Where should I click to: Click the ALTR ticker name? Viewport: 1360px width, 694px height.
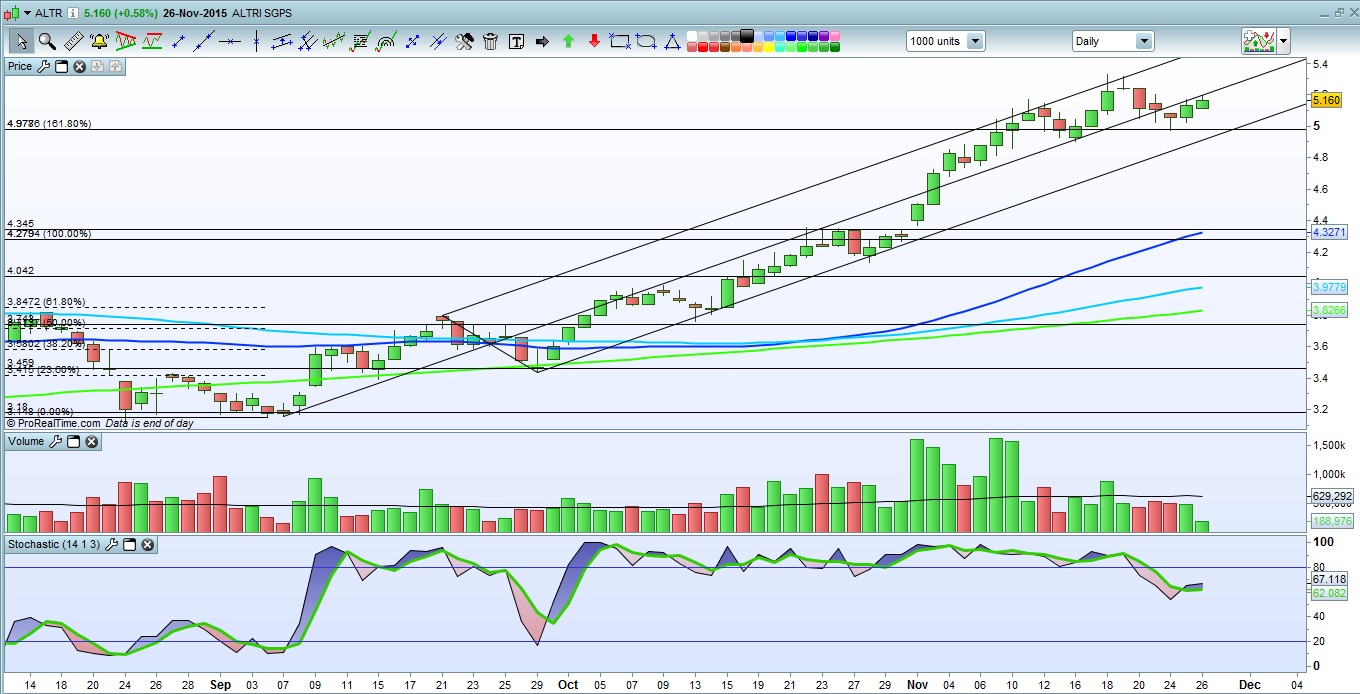click(x=49, y=13)
